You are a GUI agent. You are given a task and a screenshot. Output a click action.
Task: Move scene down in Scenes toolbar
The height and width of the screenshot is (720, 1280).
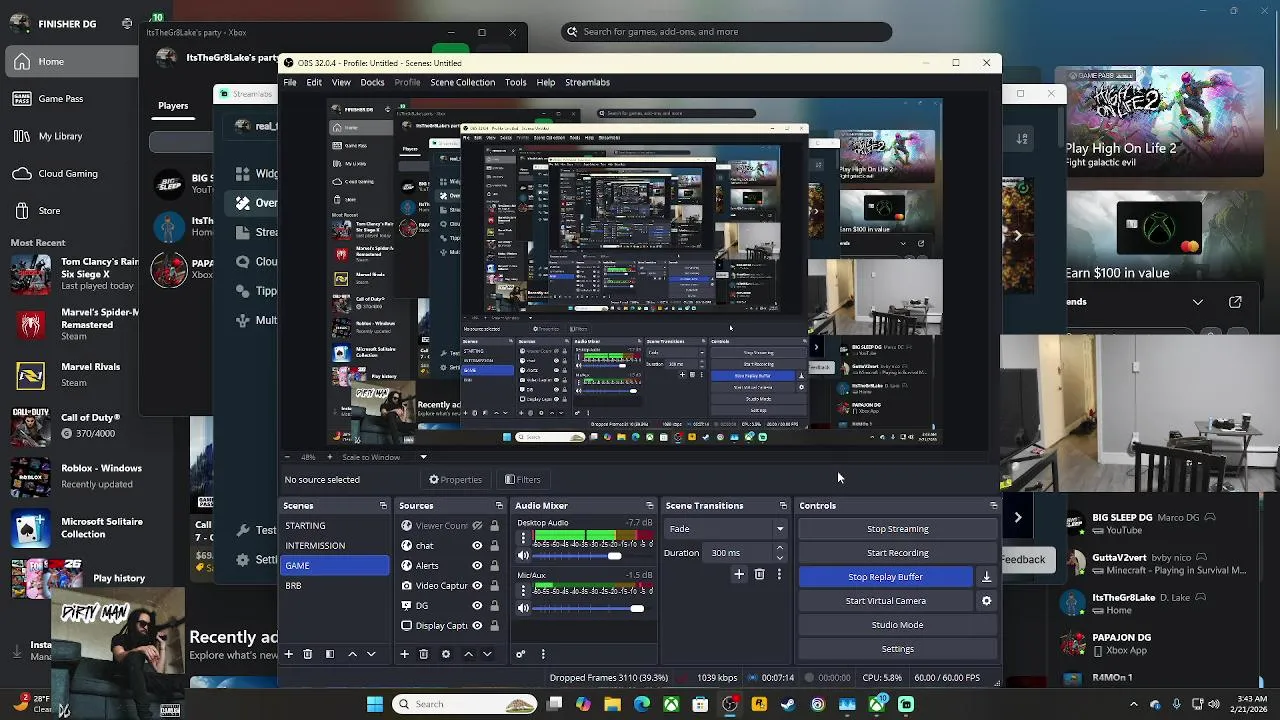(x=371, y=654)
